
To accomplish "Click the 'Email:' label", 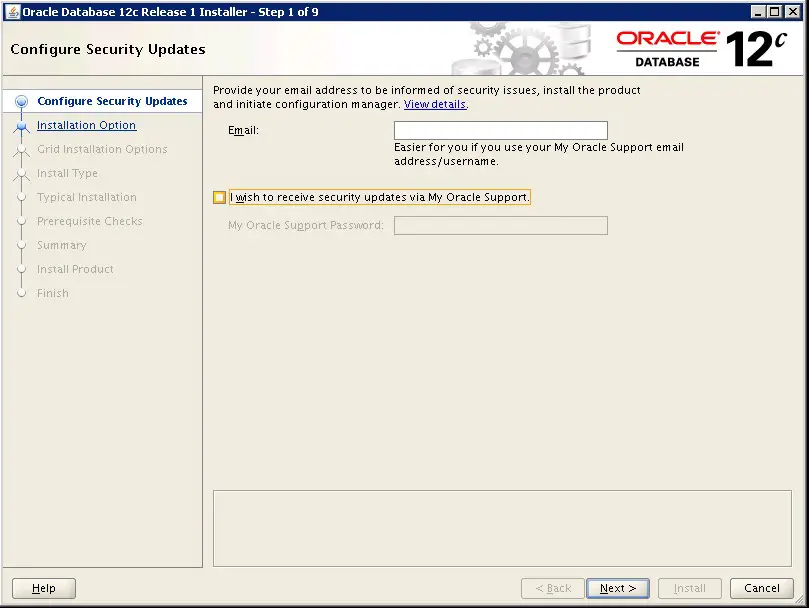I will [243, 130].
